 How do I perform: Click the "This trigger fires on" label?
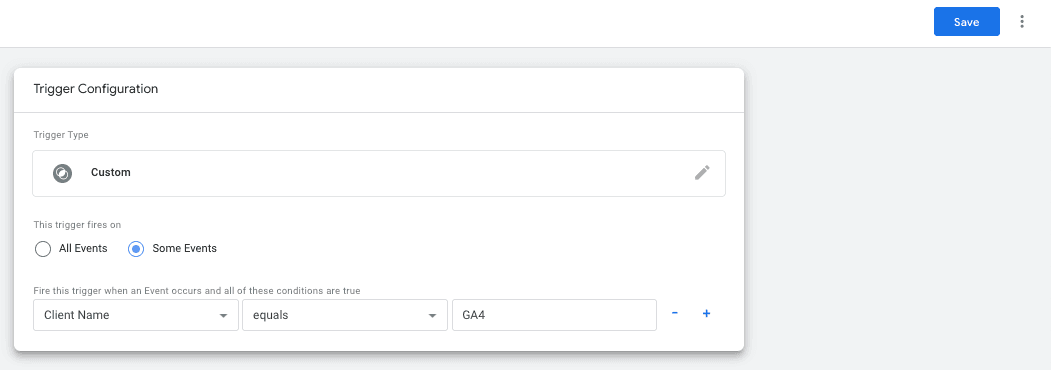(x=77, y=225)
